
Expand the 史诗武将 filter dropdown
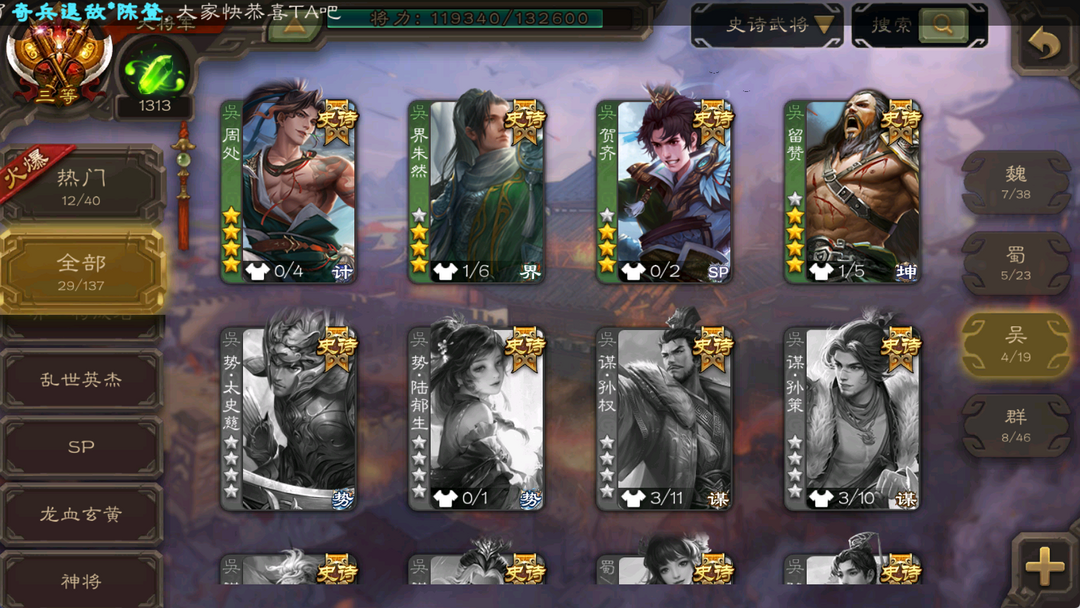pos(767,25)
